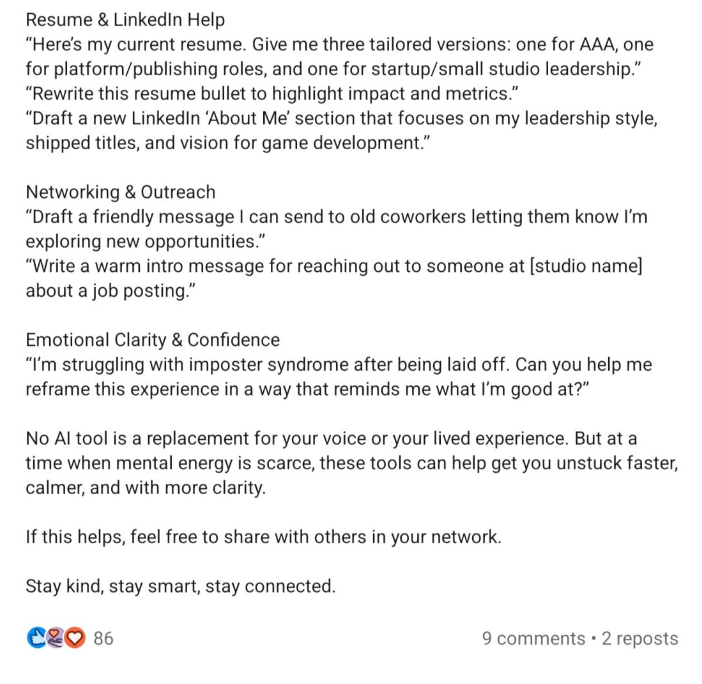Click the 'exploring new opportunities' text line
The height and width of the screenshot is (684, 702).
tap(145, 241)
